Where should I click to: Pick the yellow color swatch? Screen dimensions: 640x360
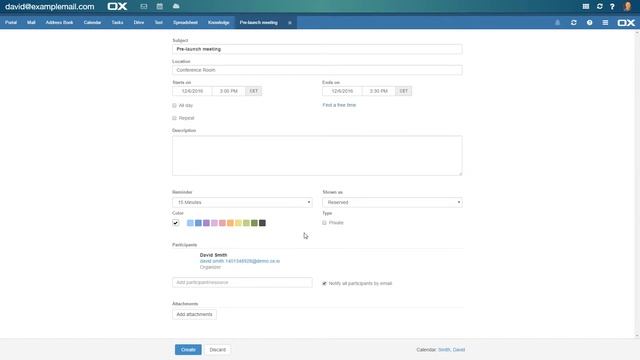click(x=238, y=223)
